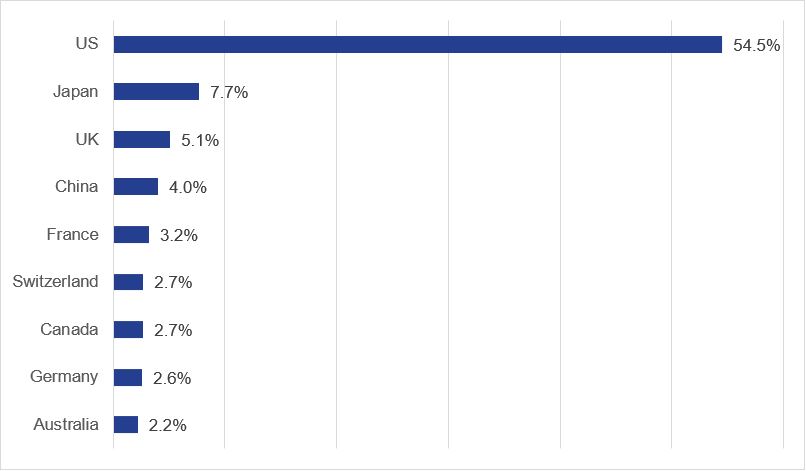Click the Australia axis label
806x471 pixels.
(x=66, y=425)
